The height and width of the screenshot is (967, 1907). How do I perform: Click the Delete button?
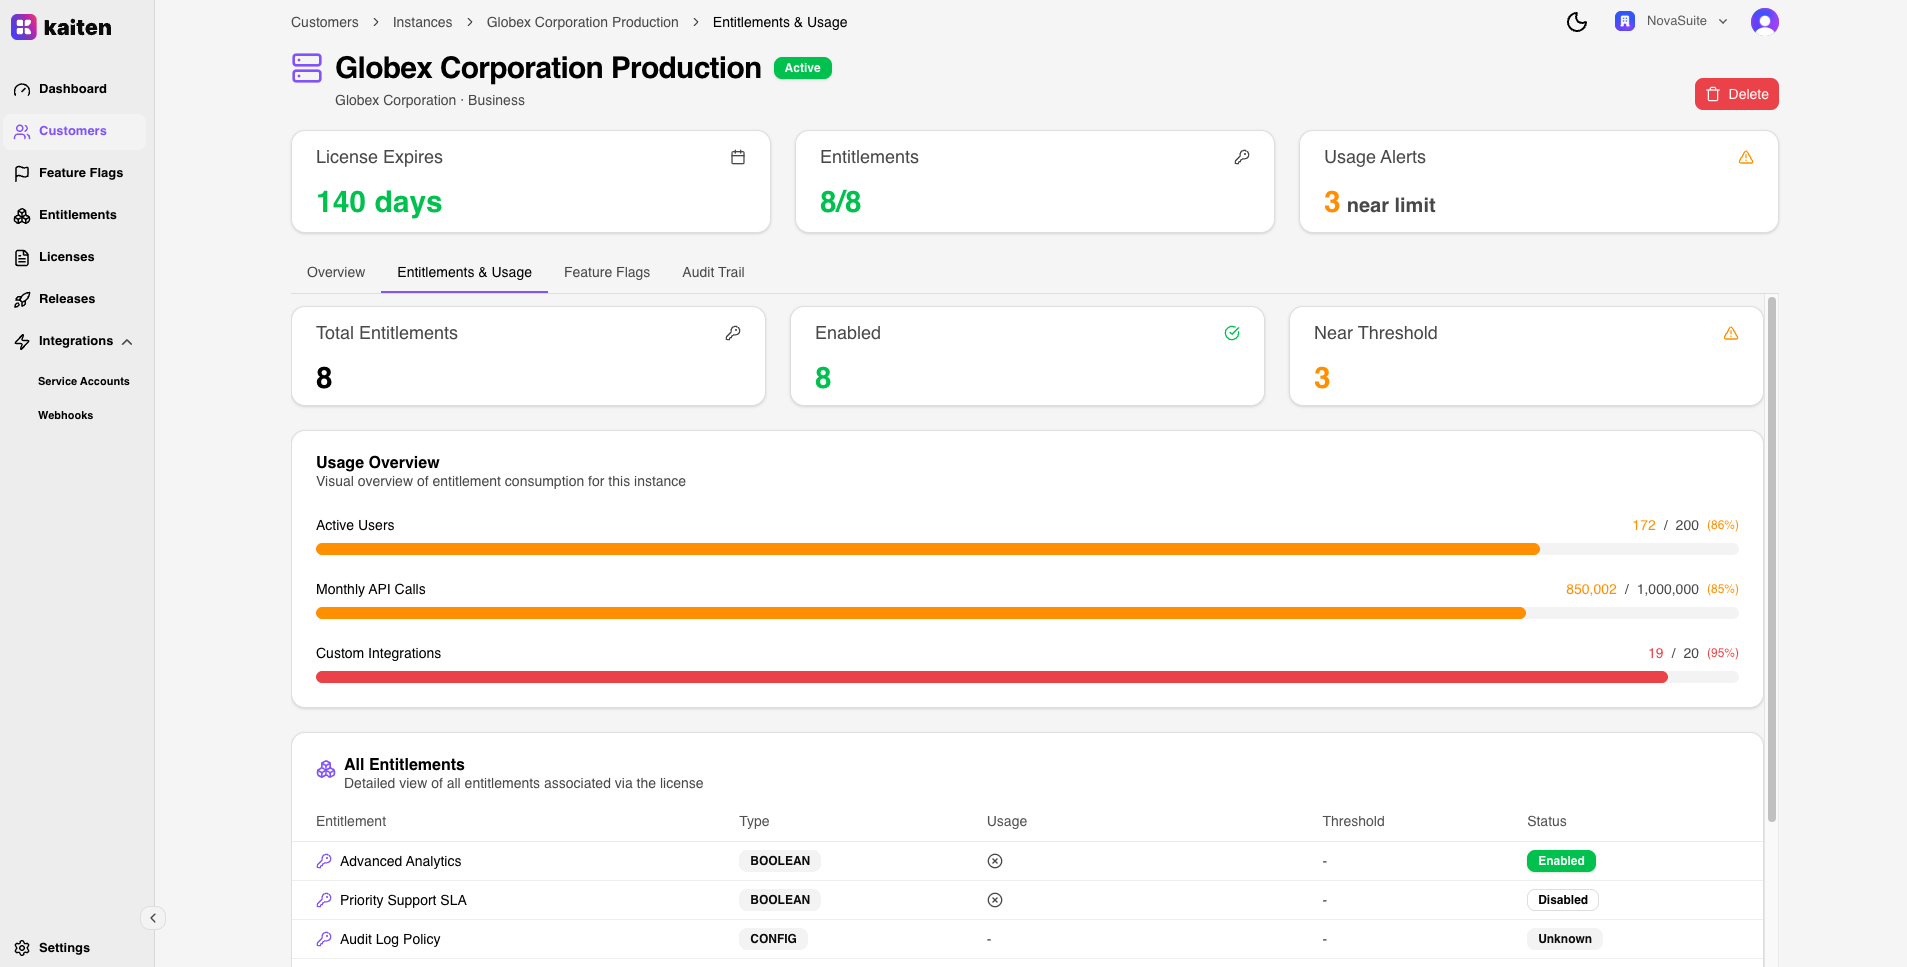1736,94
